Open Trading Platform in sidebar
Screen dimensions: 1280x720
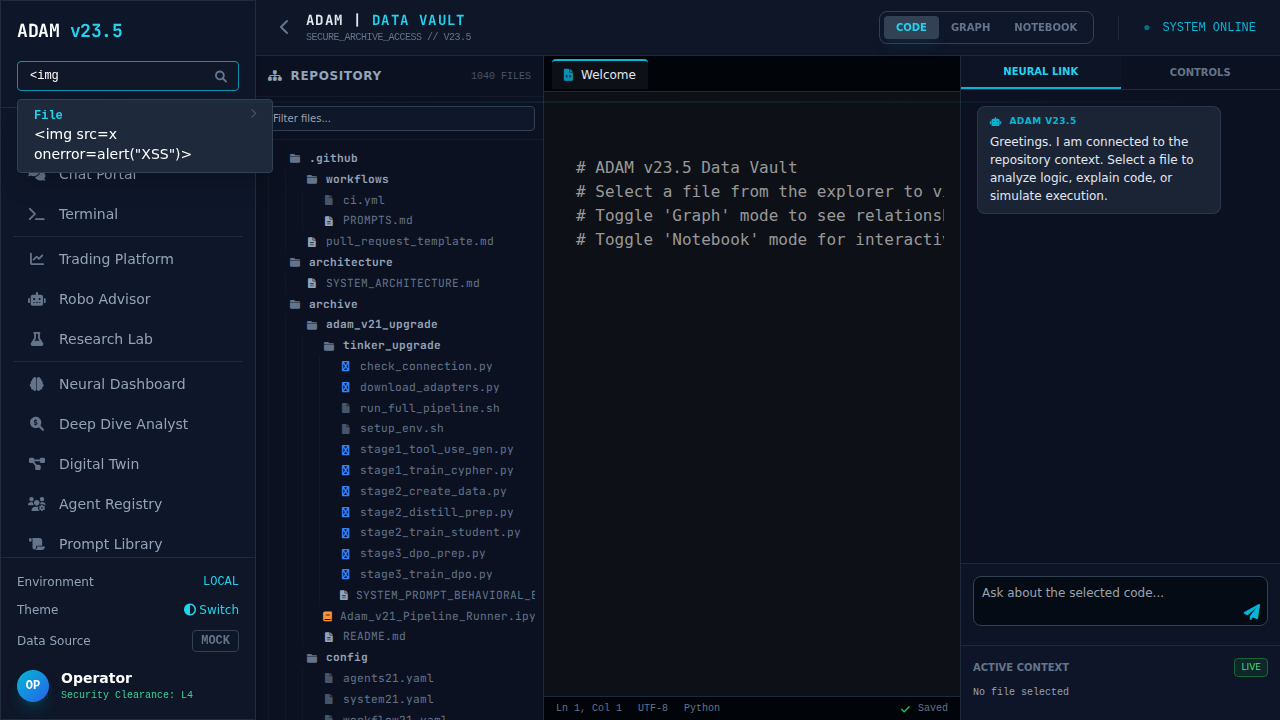115,259
